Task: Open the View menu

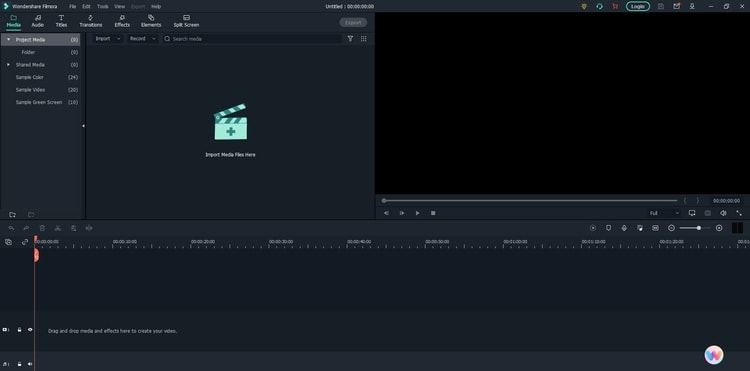Action: coord(120,7)
